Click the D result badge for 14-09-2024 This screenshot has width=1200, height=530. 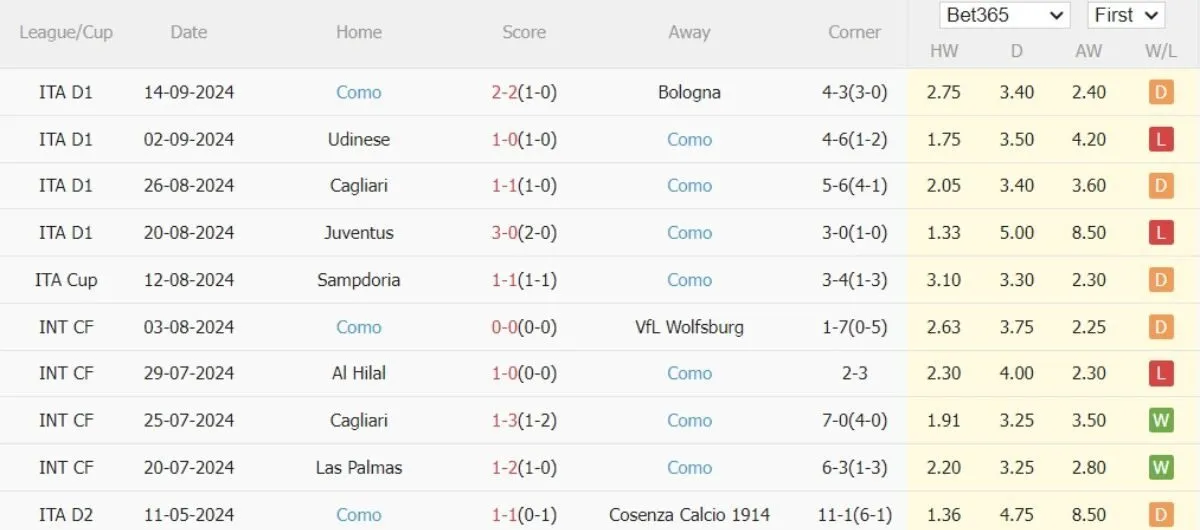pyautogui.click(x=1160, y=93)
